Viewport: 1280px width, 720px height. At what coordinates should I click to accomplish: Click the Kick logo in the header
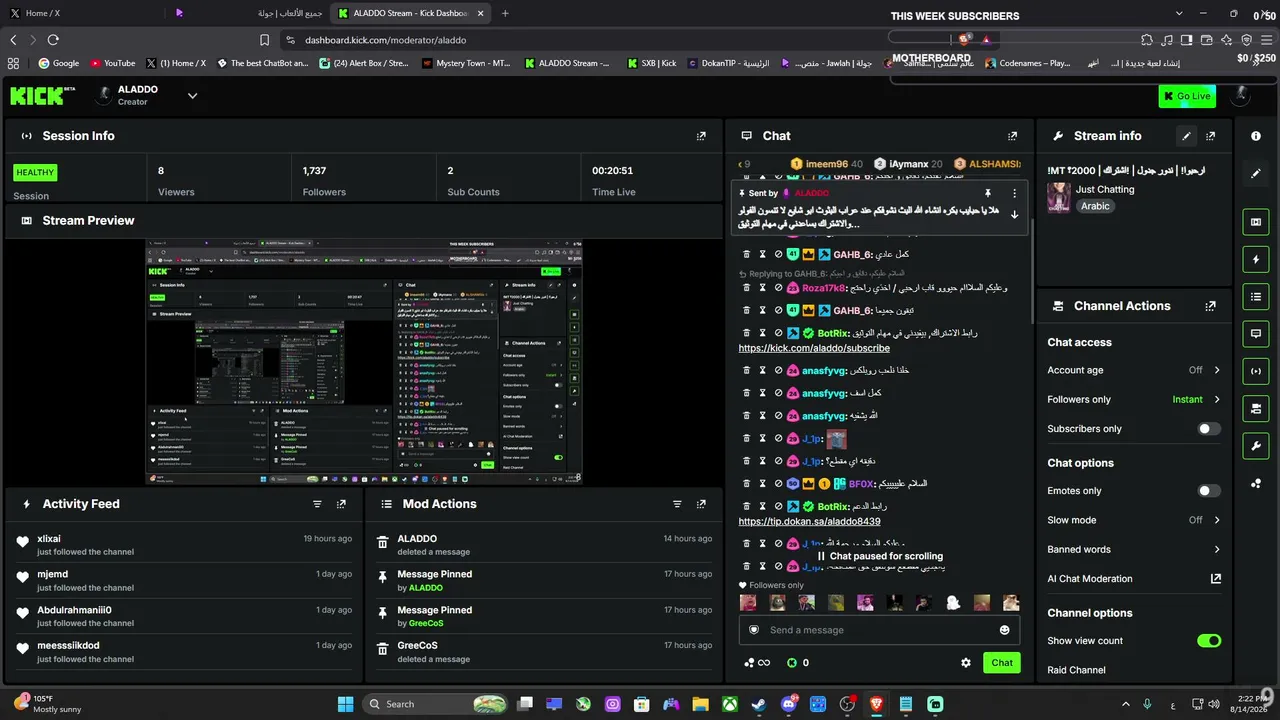42,95
